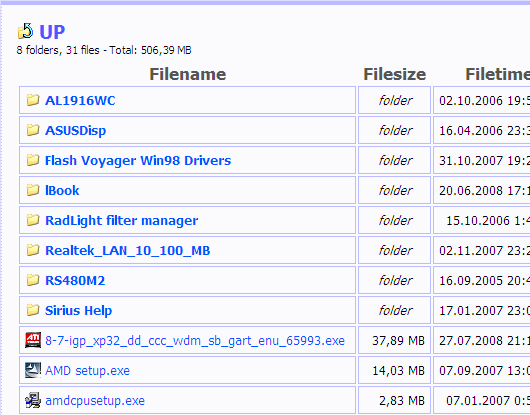Click the 16.09.2005 date of RS480M2
530x415 pixels.
(484, 280)
